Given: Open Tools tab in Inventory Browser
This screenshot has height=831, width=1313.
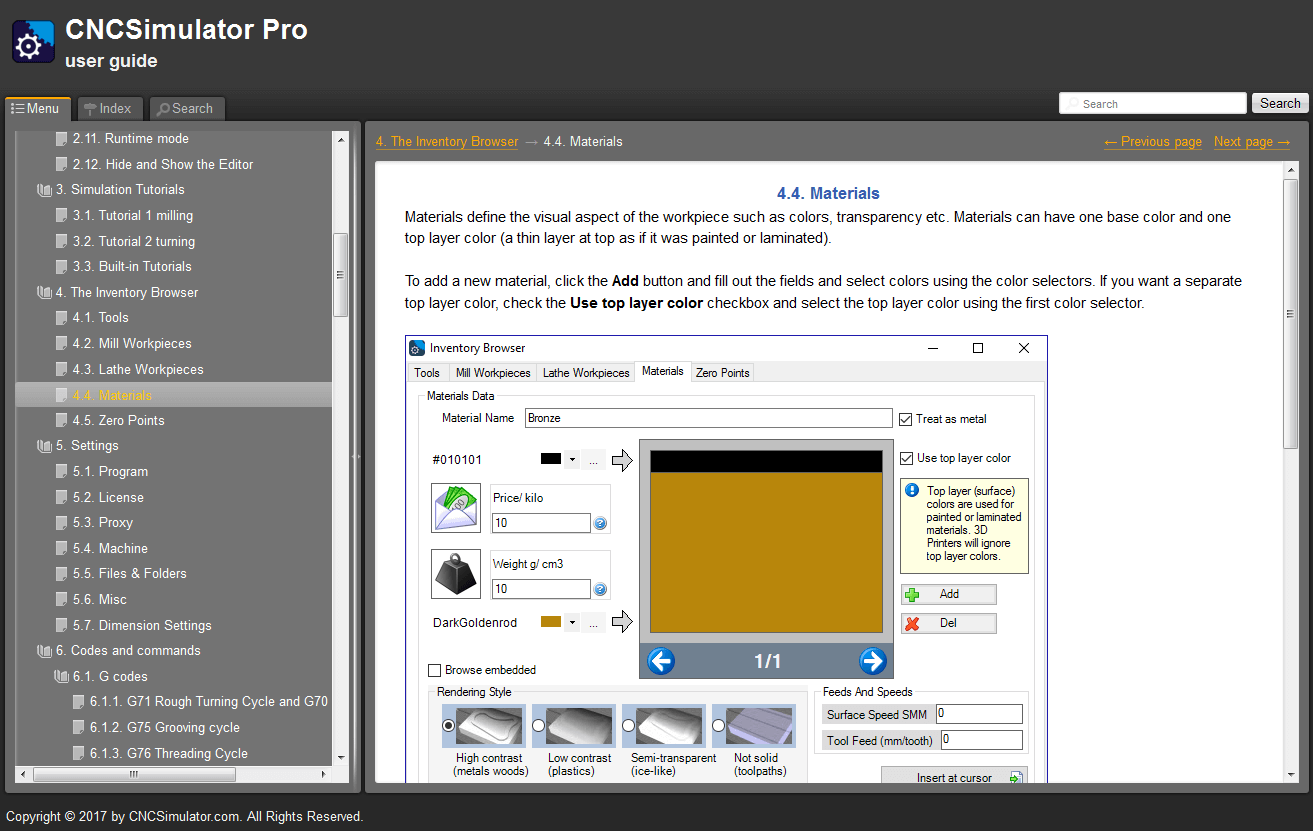Looking at the screenshot, I should coord(427,372).
